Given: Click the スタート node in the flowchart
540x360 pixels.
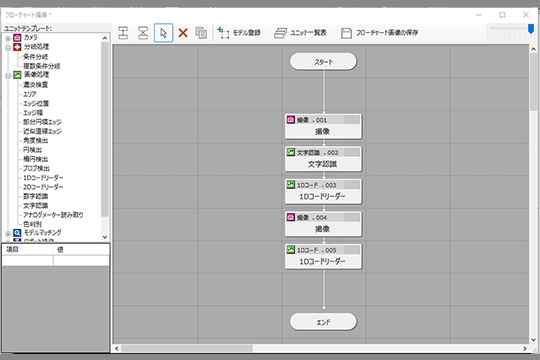Looking at the screenshot, I should 323,62.
